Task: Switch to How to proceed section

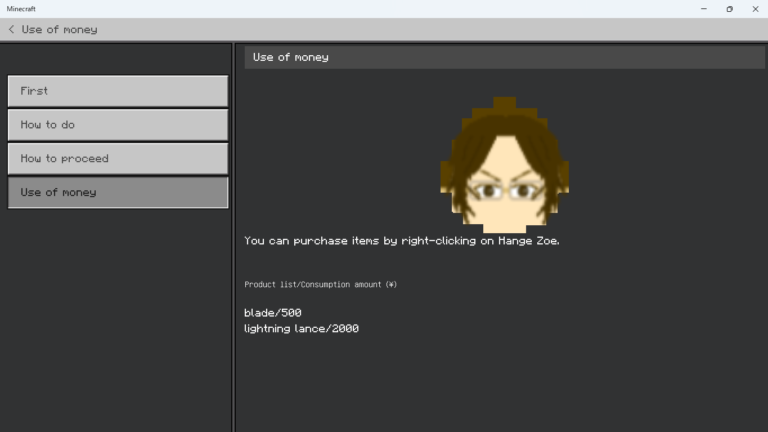Action: 117,158
